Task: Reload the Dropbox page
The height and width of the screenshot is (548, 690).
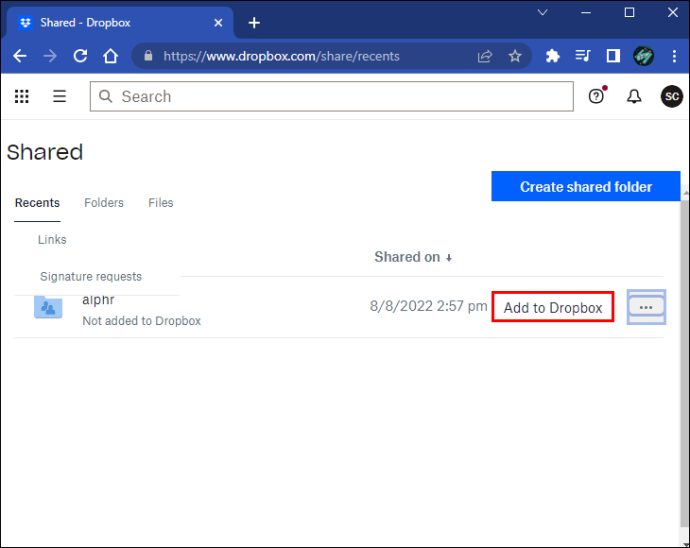Action: tap(80, 56)
